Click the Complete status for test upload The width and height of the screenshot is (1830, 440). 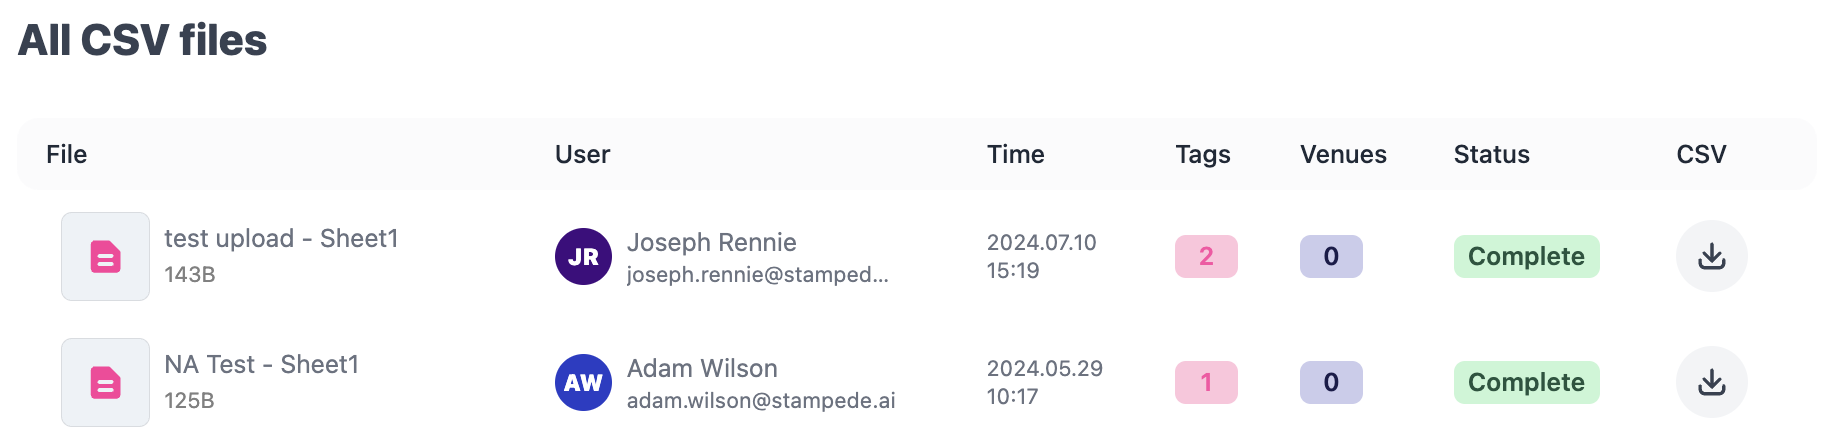pyautogui.click(x=1526, y=256)
